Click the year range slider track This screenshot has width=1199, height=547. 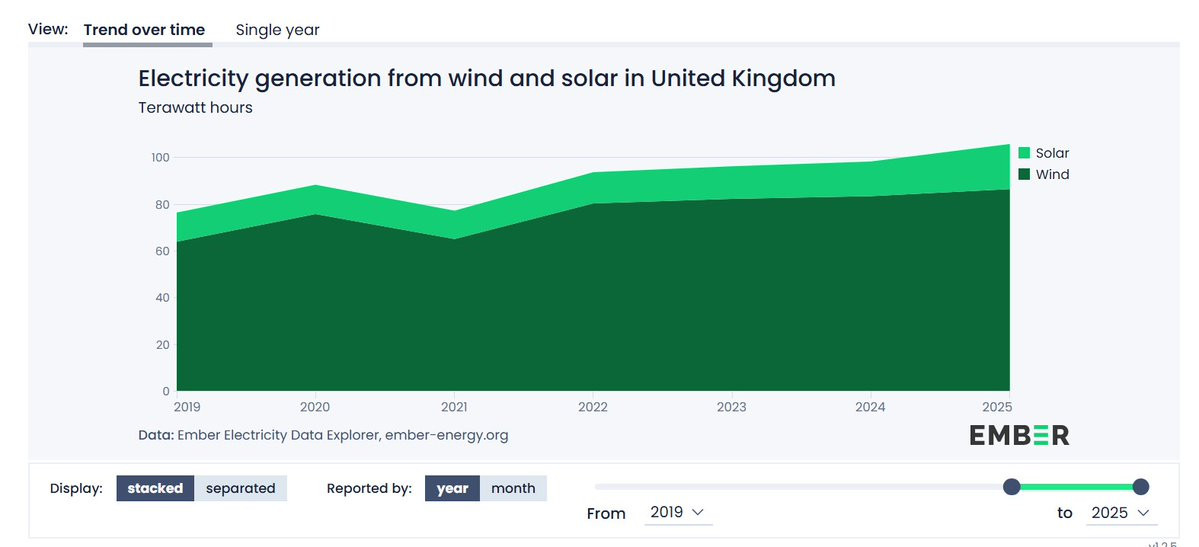coord(800,486)
